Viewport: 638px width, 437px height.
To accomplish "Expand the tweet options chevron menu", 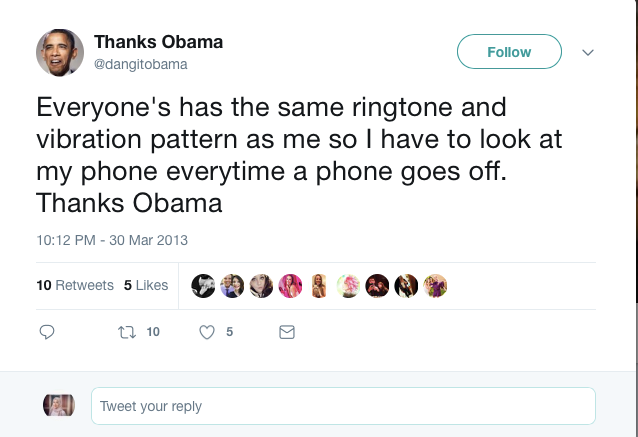I will pos(588,52).
